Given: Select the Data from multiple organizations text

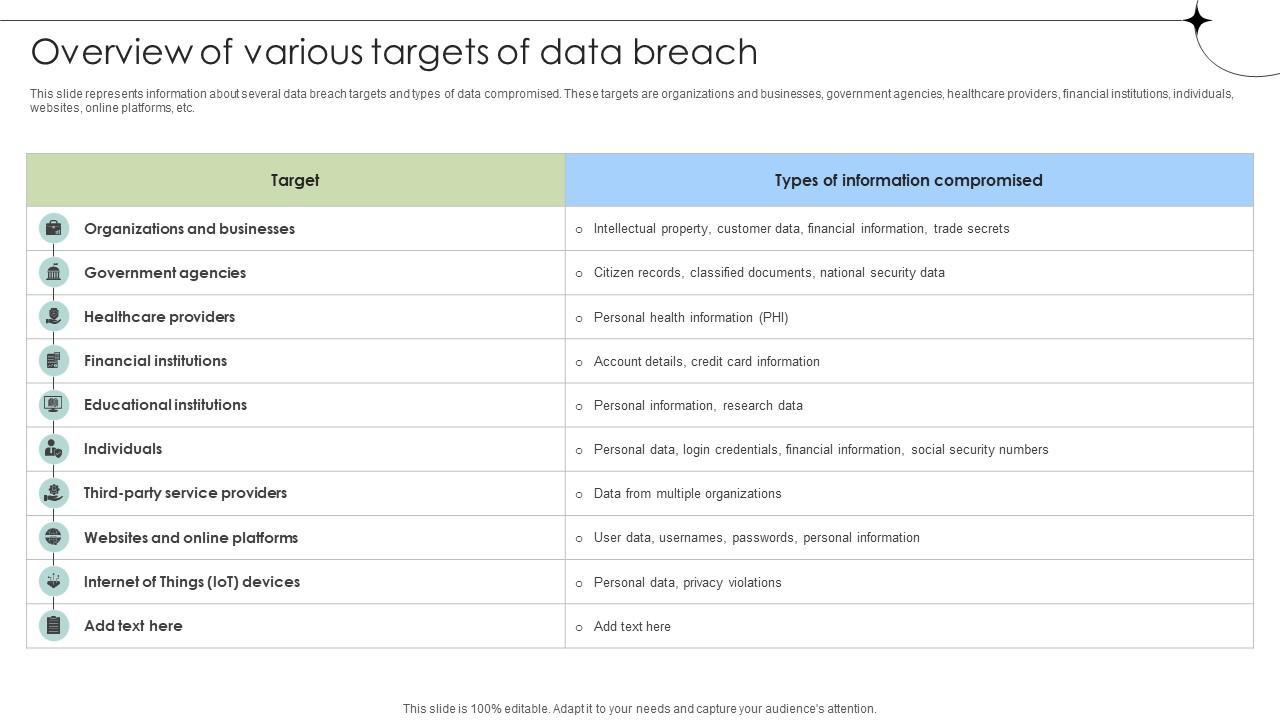Looking at the screenshot, I should 688,494.
